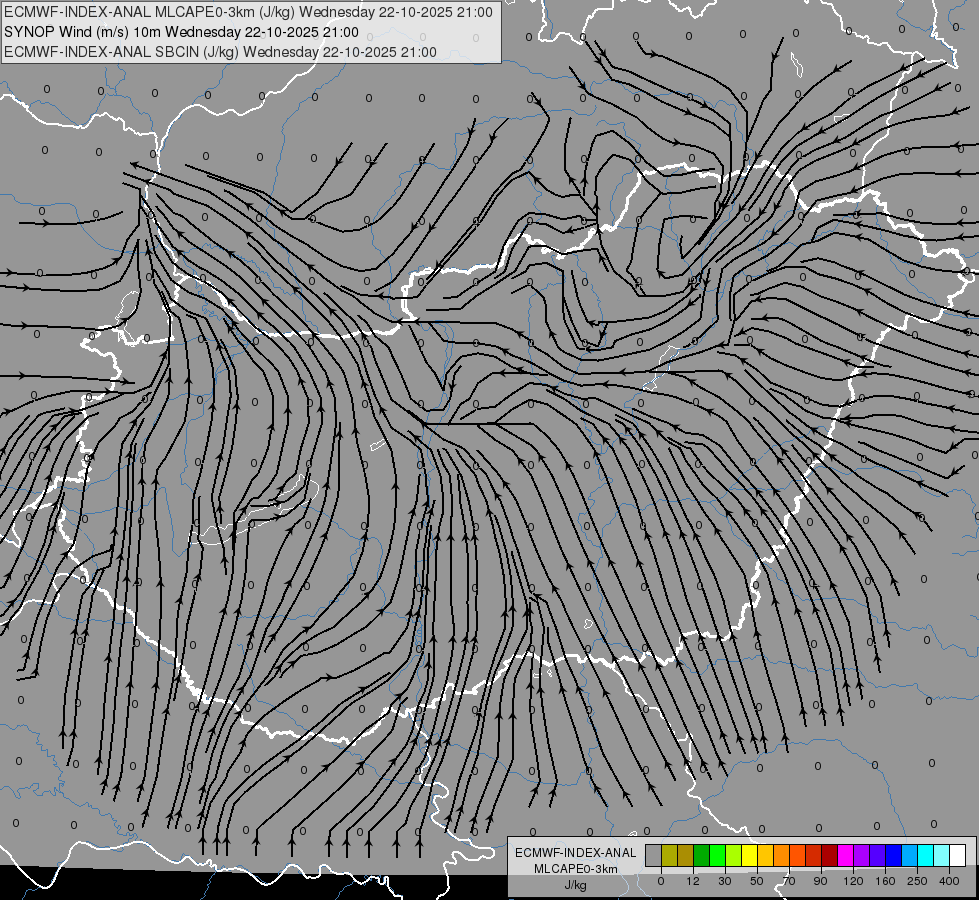Viewport: 979px width, 900px height.
Task: Click the J/kg legend unit label
Action: [x=576, y=885]
